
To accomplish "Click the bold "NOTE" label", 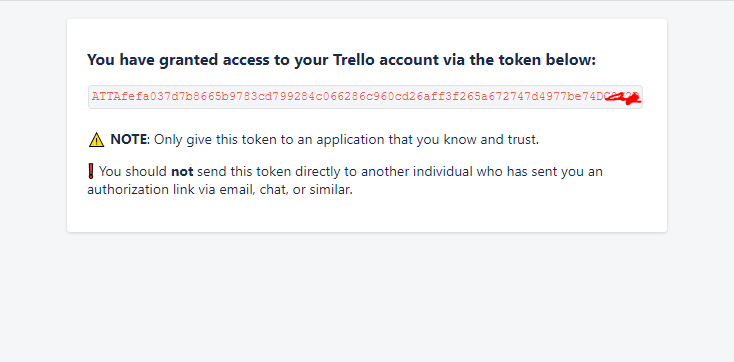I will [129, 140].
